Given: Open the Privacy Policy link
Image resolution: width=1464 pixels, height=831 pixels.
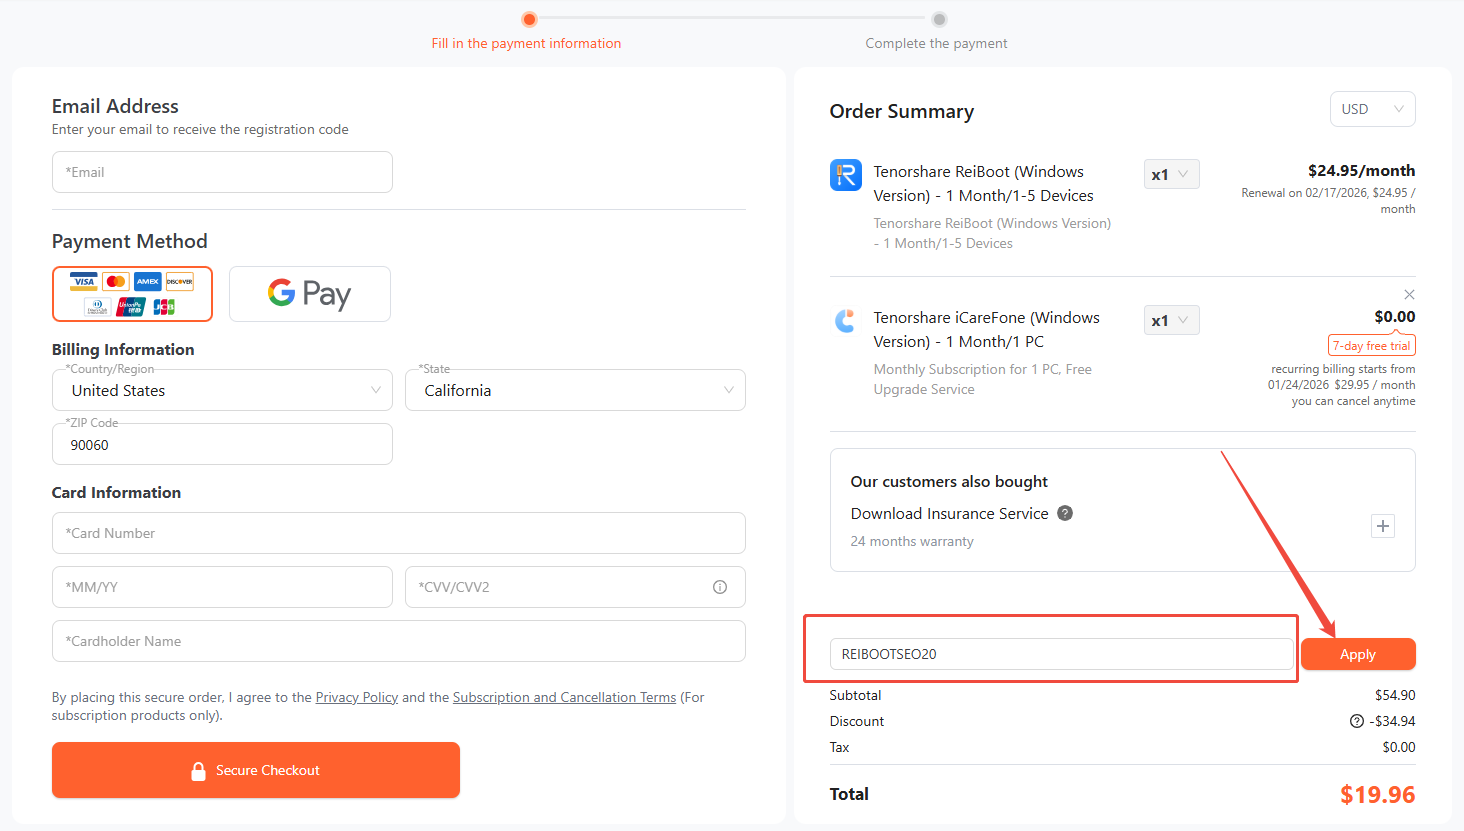Looking at the screenshot, I should [357, 697].
